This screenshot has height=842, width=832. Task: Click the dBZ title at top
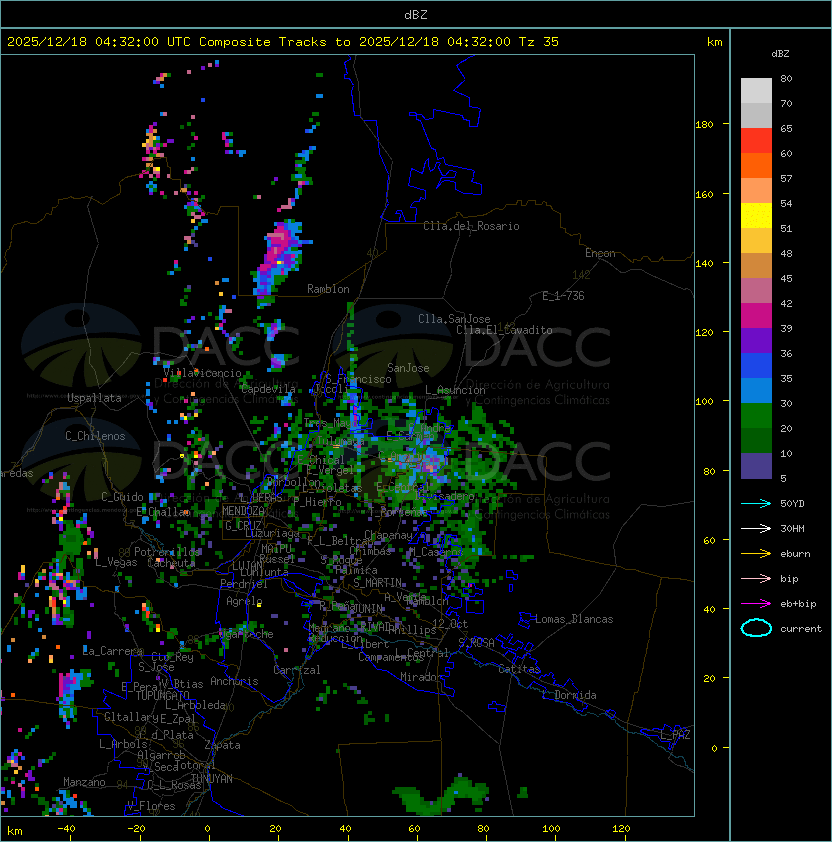click(416, 15)
